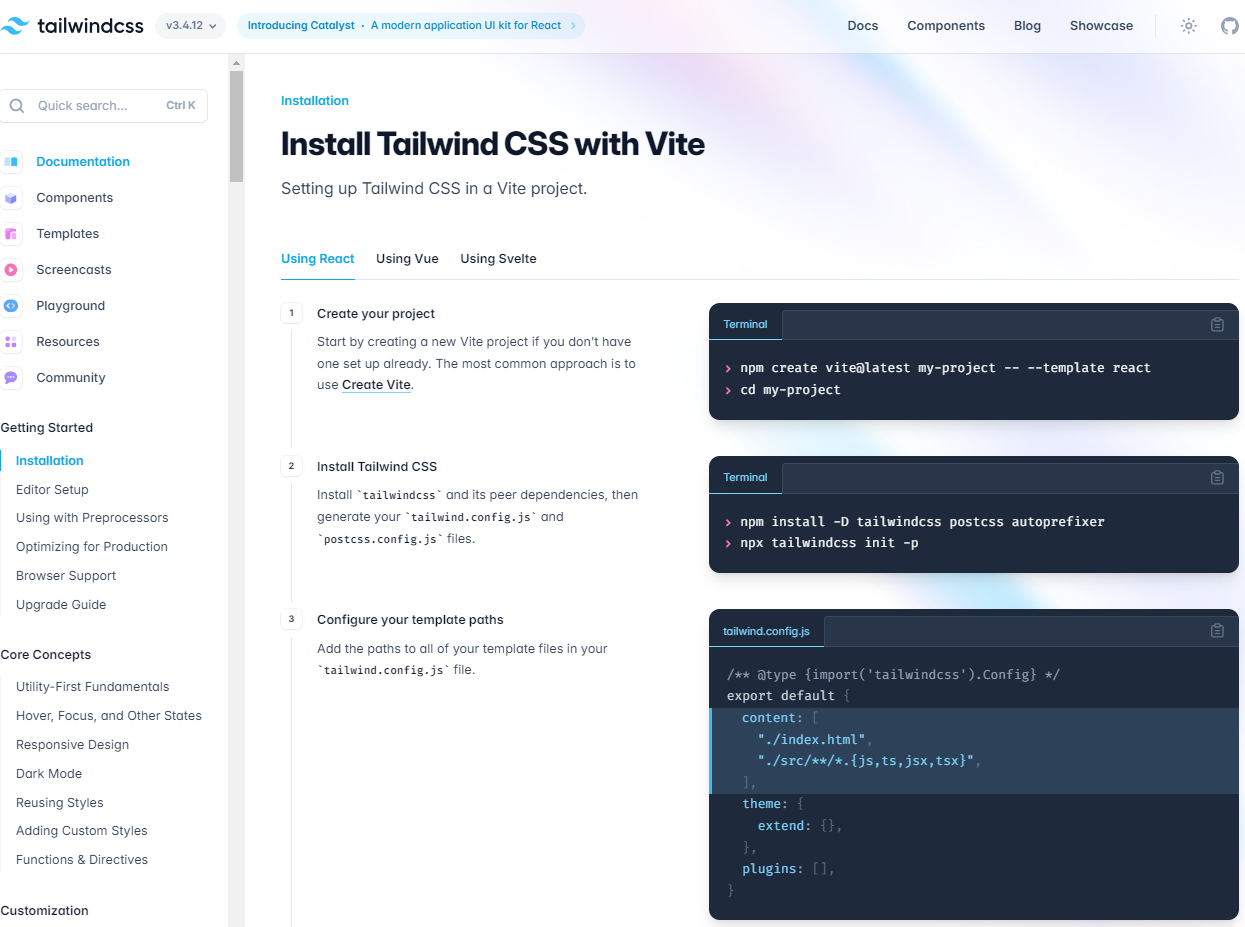This screenshot has width=1245, height=927.
Task: Go to the Dark Mode page
Action: 49,774
